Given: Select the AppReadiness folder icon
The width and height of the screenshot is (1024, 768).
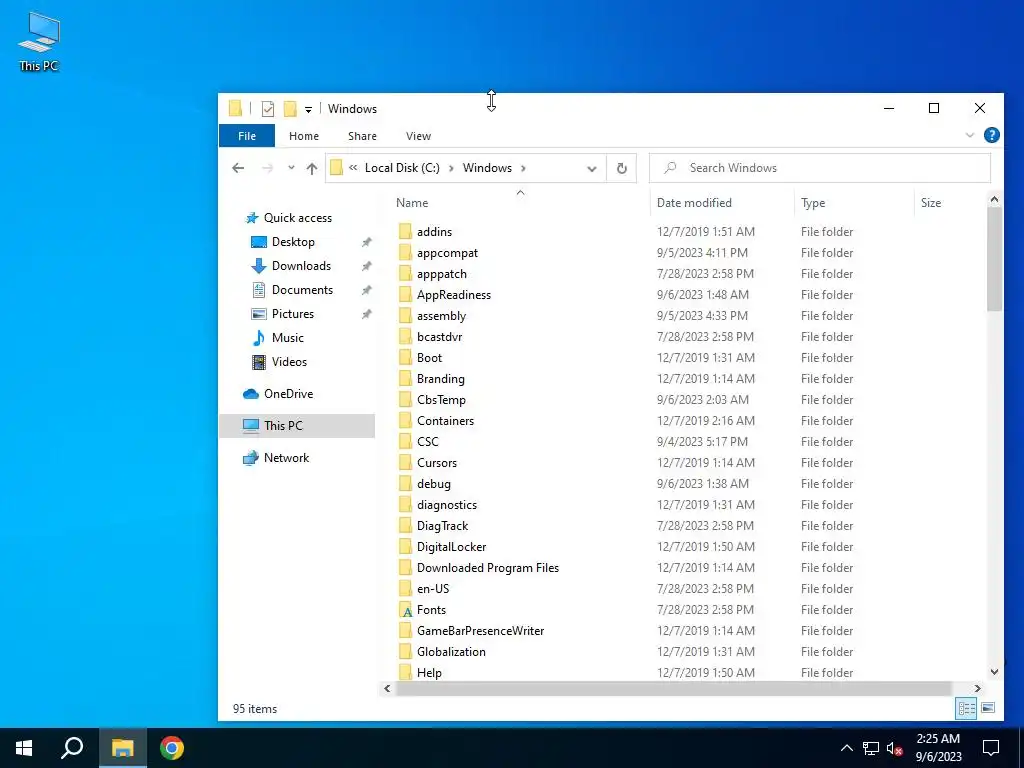Looking at the screenshot, I should 406,295.
